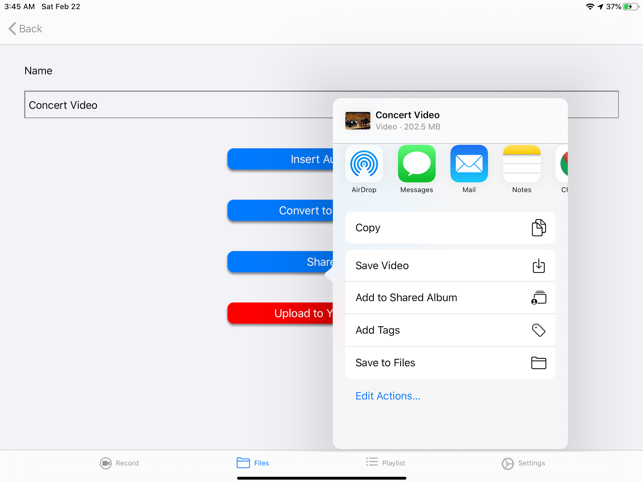Tap the battery status icon
643x482 pixels.
pyautogui.click(x=631, y=7)
